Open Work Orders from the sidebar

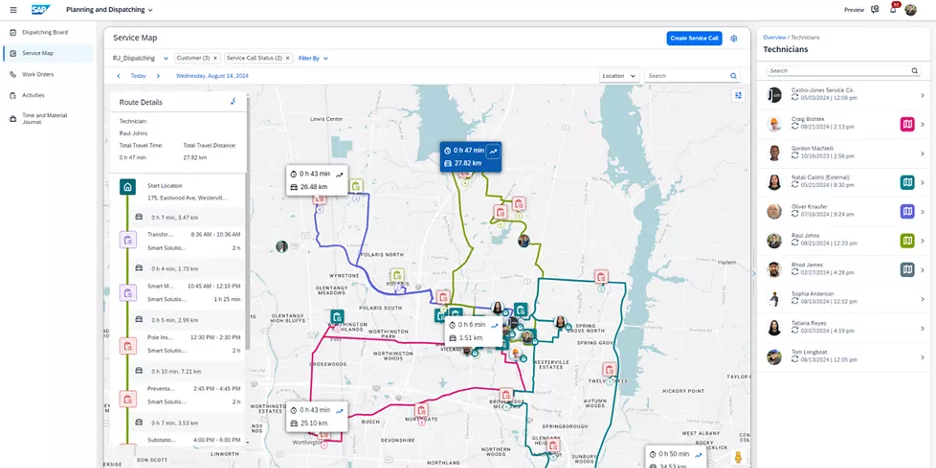click(x=37, y=74)
